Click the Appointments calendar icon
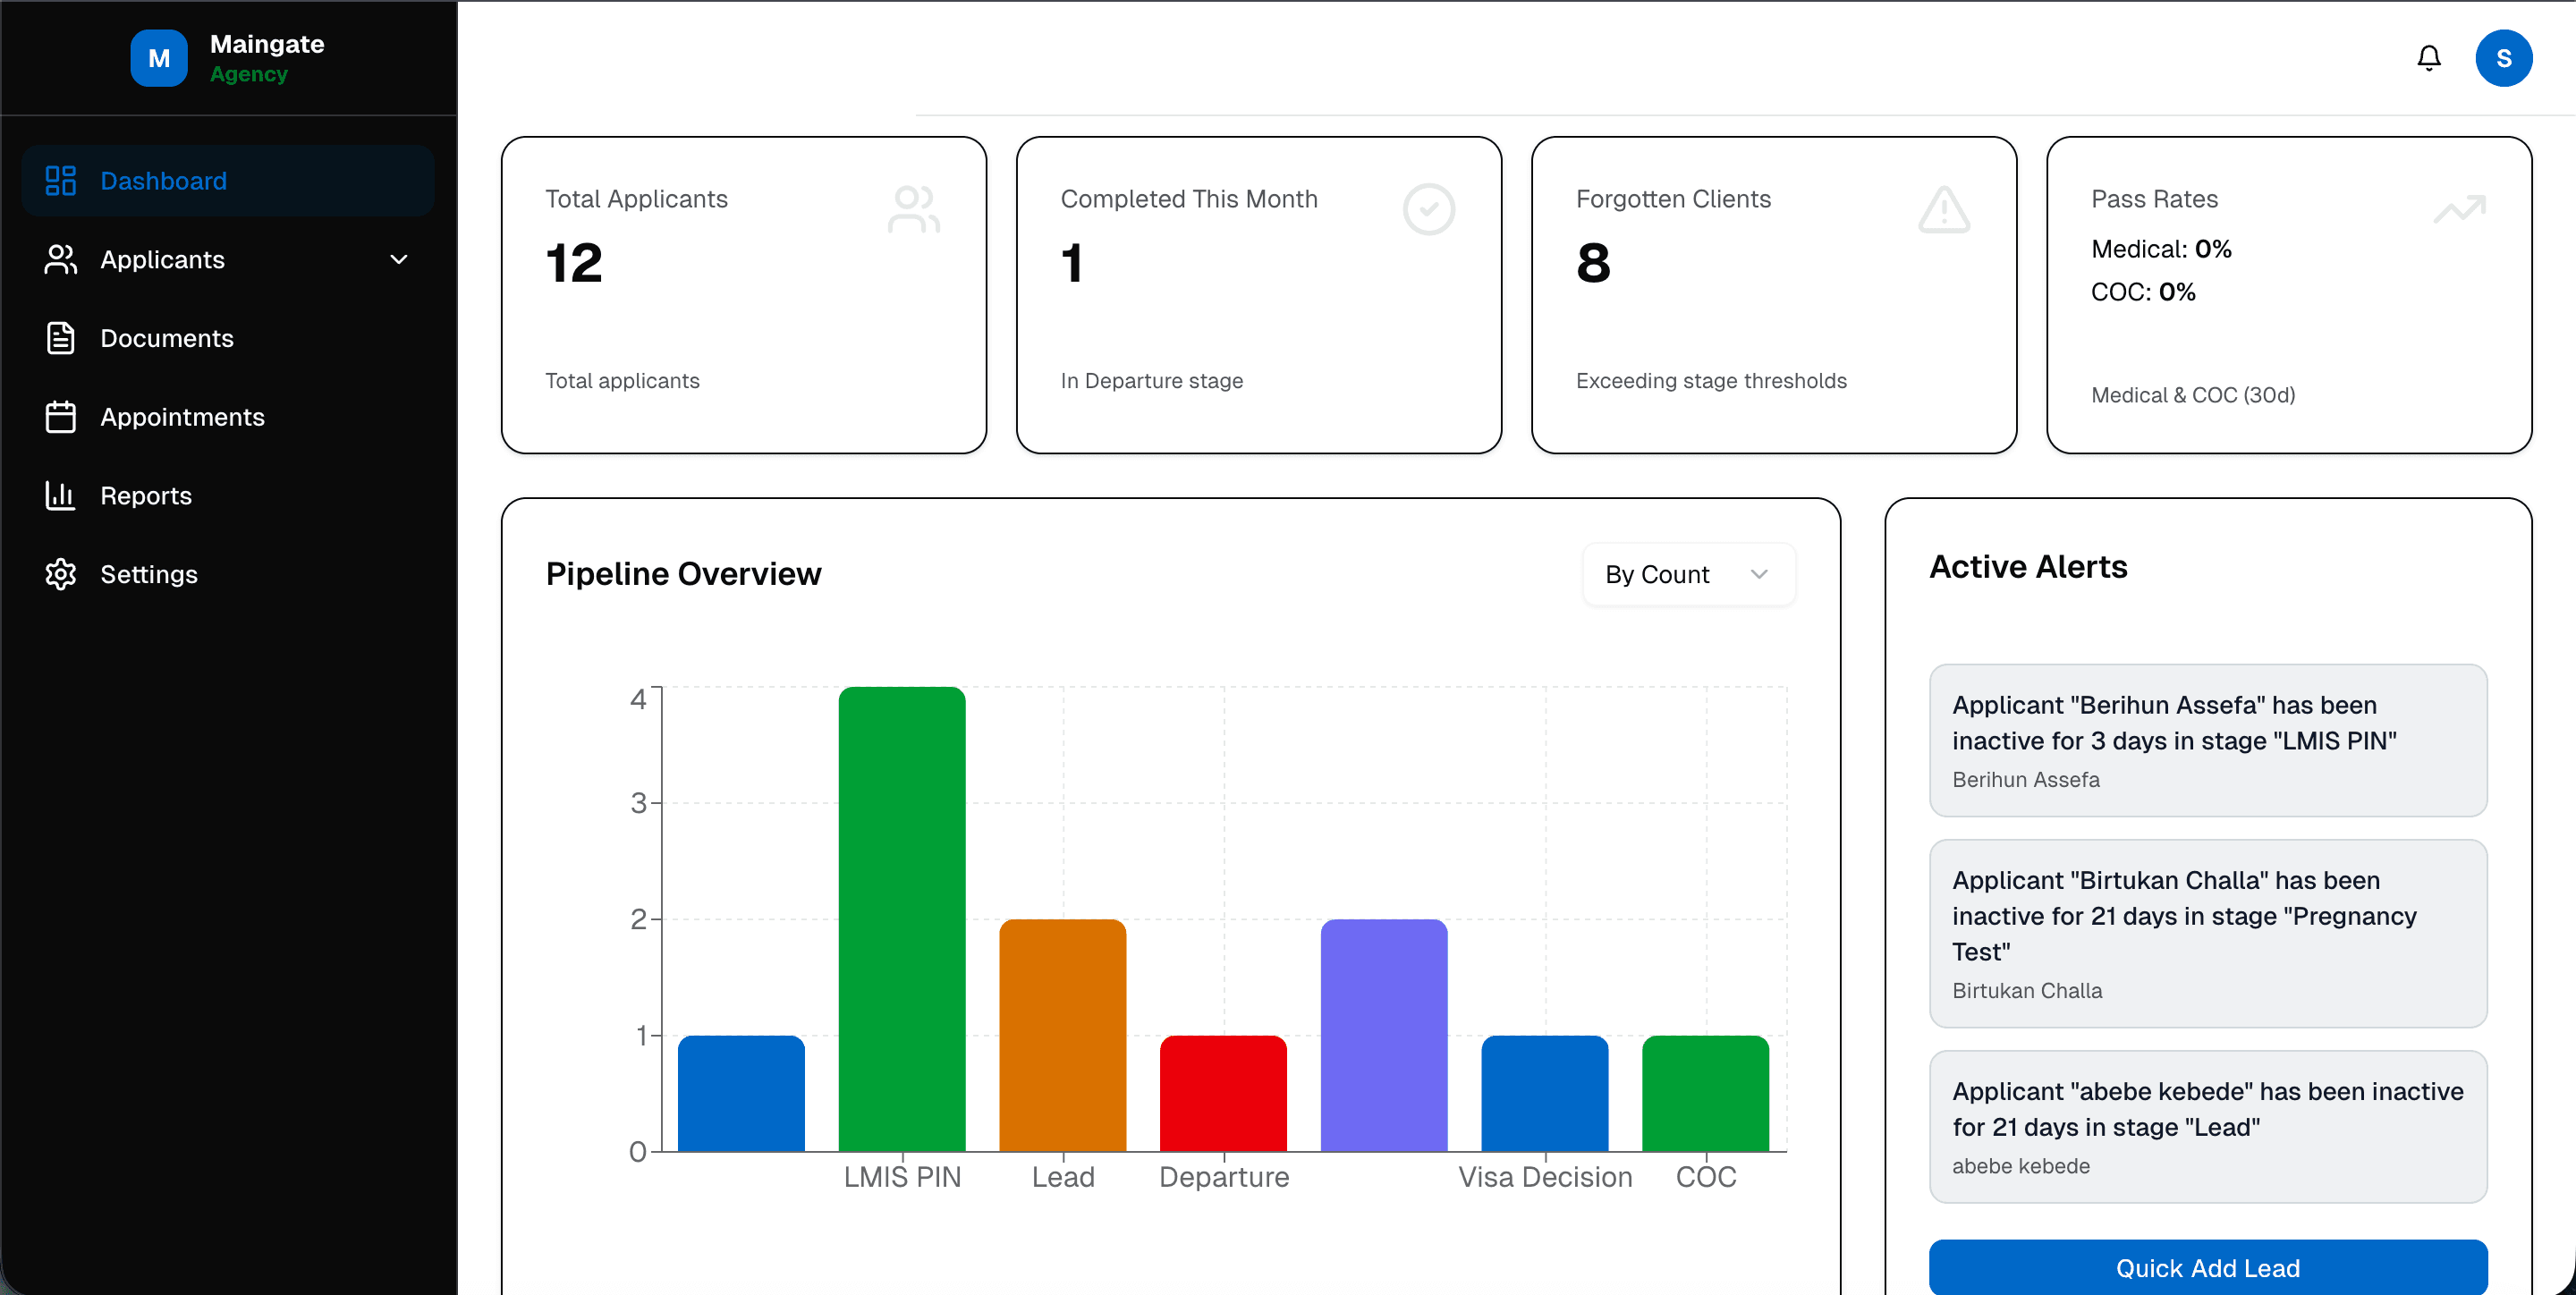 [61, 417]
